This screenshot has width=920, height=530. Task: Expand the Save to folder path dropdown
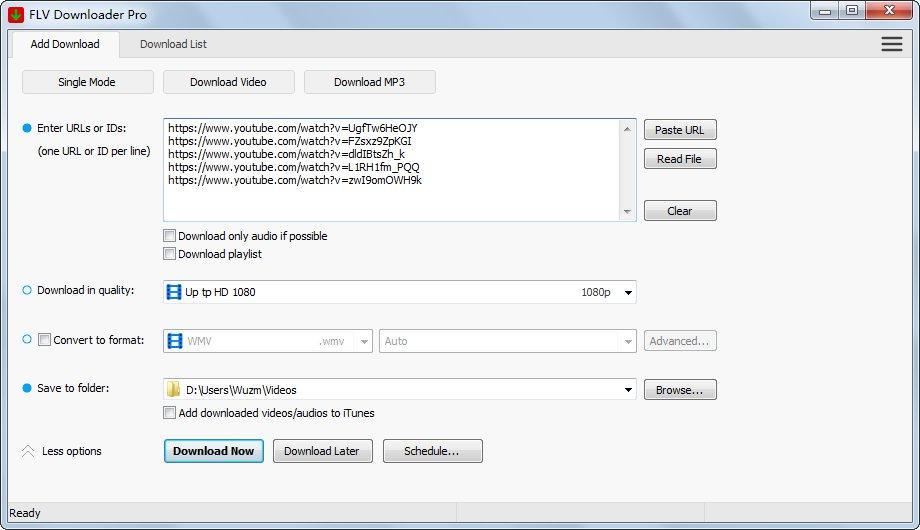(628, 390)
